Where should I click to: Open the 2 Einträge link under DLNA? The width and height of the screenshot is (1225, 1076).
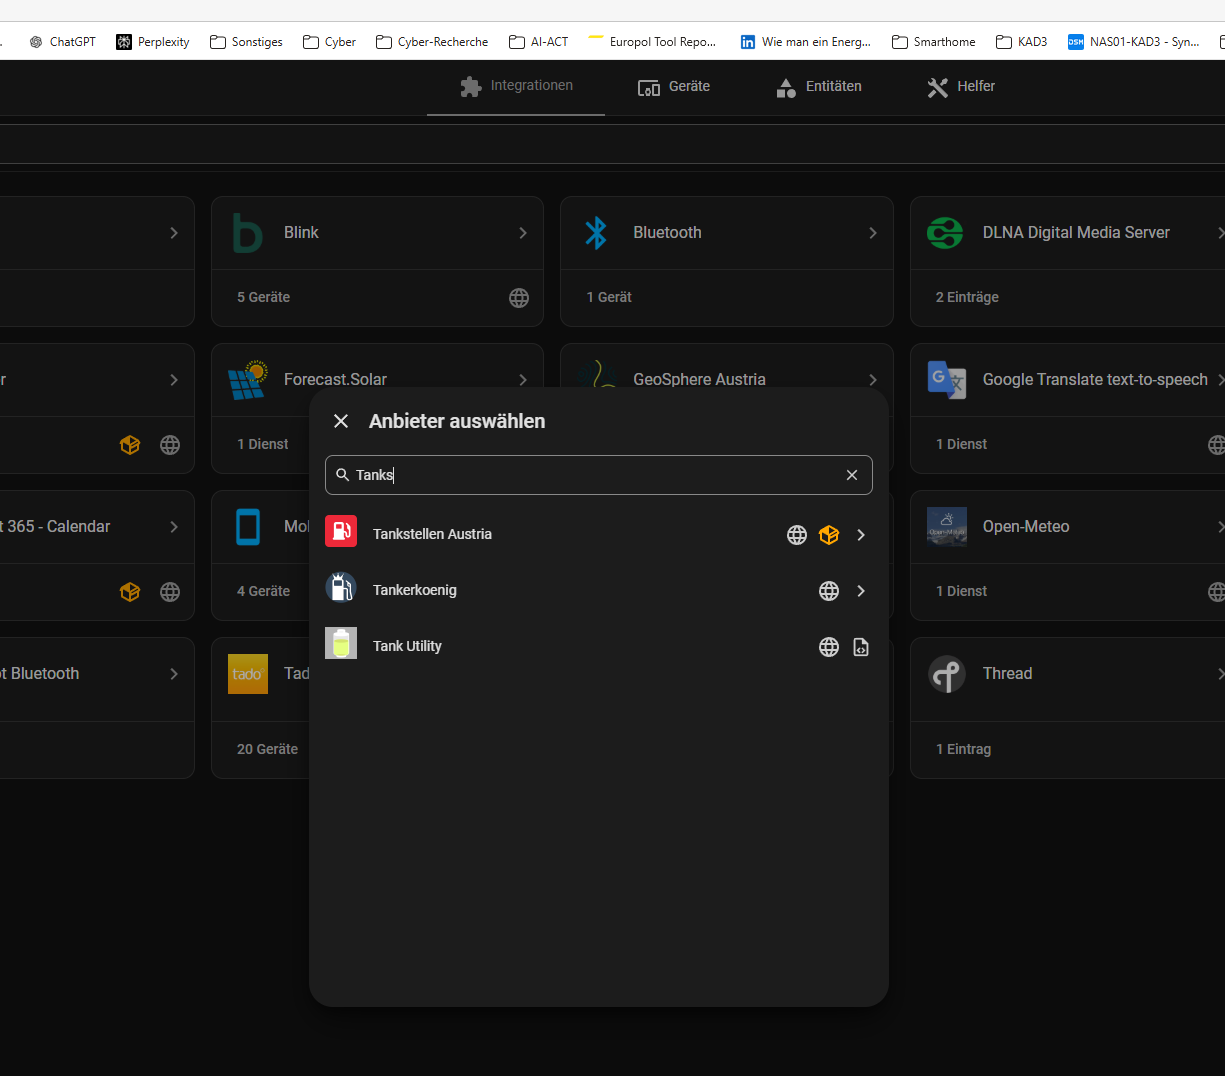tap(967, 297)
